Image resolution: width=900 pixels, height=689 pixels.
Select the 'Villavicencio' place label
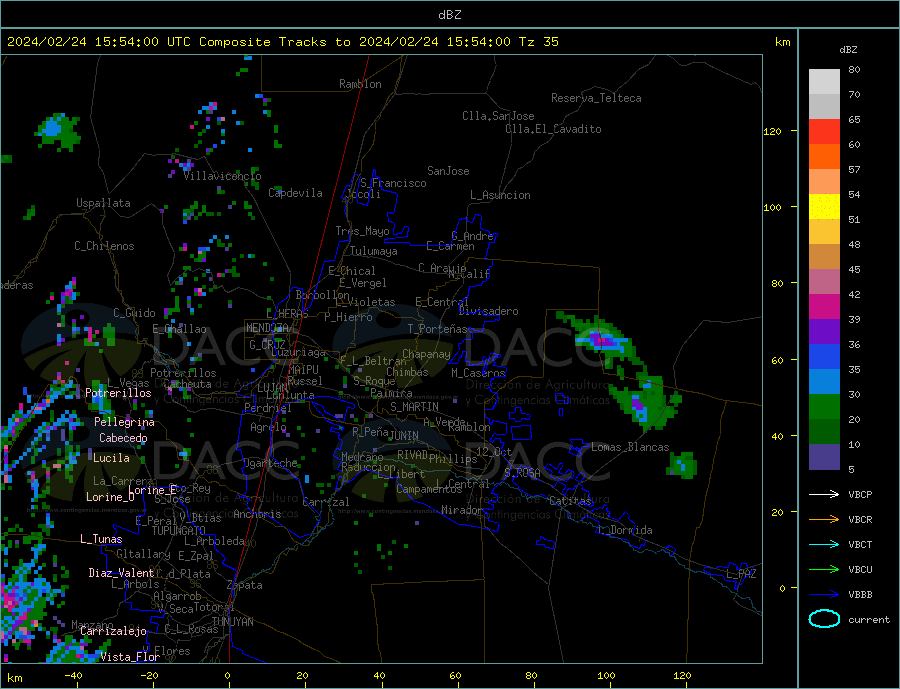click(x=222, y=176)
